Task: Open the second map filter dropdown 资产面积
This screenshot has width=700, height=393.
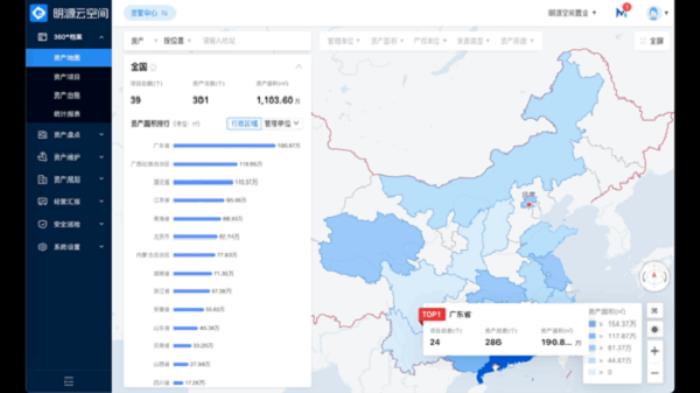Action: click(387, 41)
